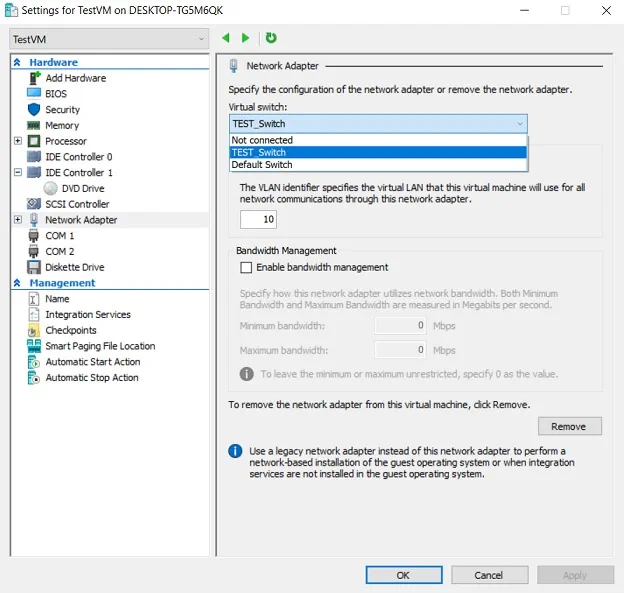Viewport: 624px width, 593px height.
Task: Select the Add Hardware icon
Action: tap(34, 78)
